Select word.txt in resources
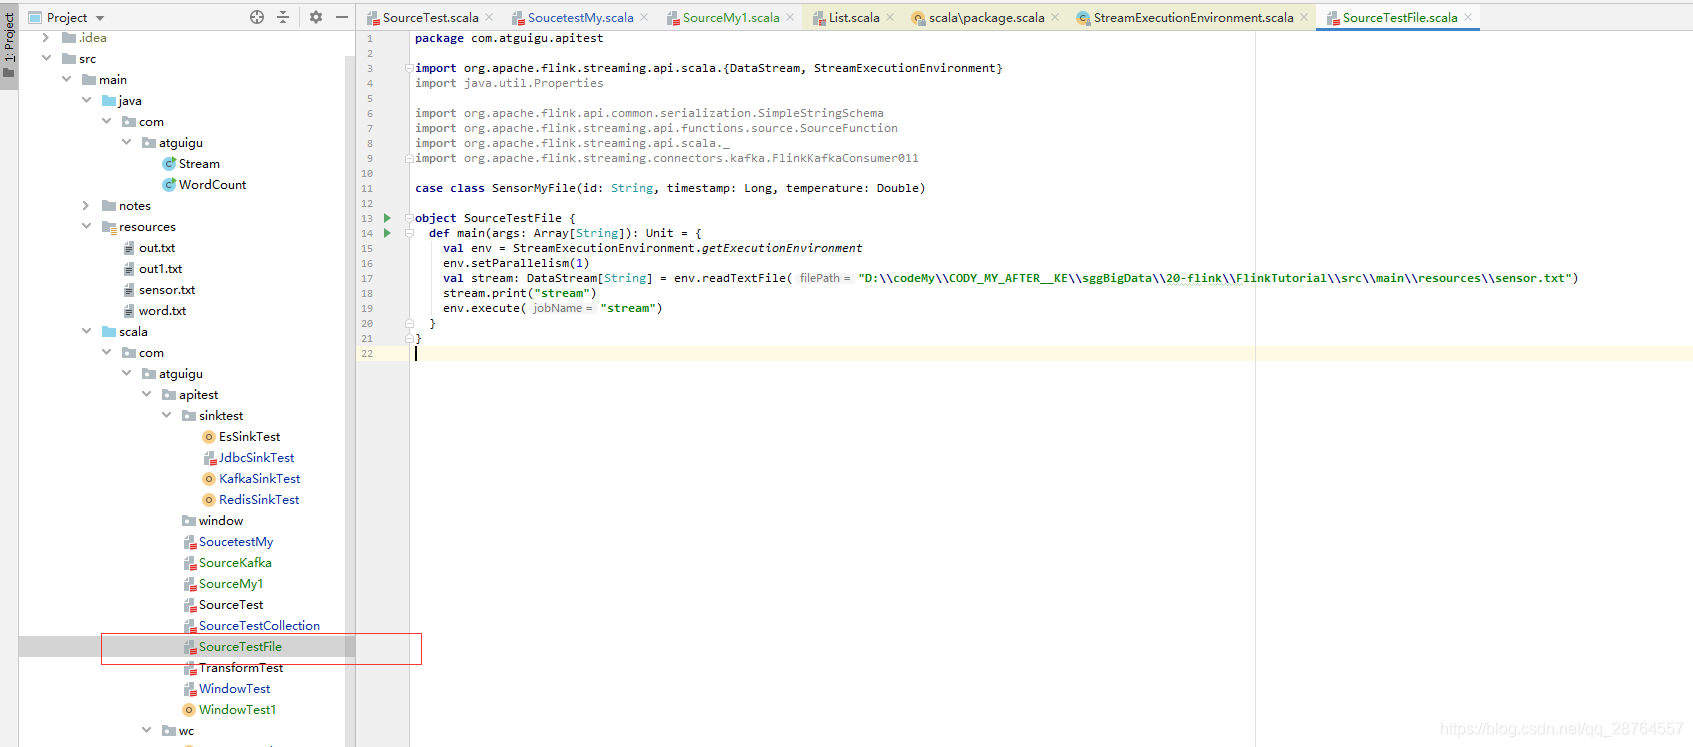The height and width of the screenshot is (747, 1693). [x=162, y=311]
